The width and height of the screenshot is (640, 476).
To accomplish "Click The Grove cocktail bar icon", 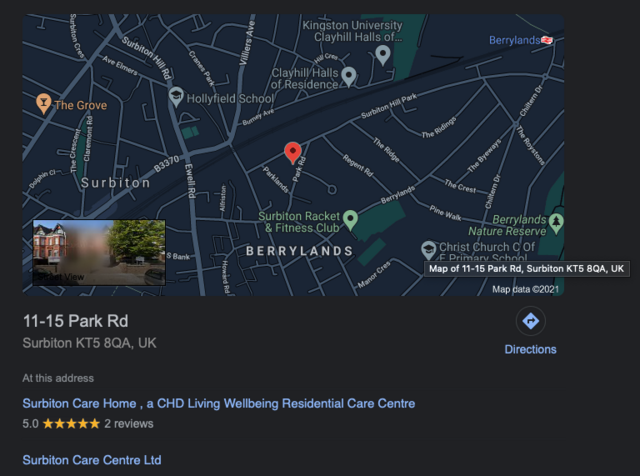I will [43, 104].
